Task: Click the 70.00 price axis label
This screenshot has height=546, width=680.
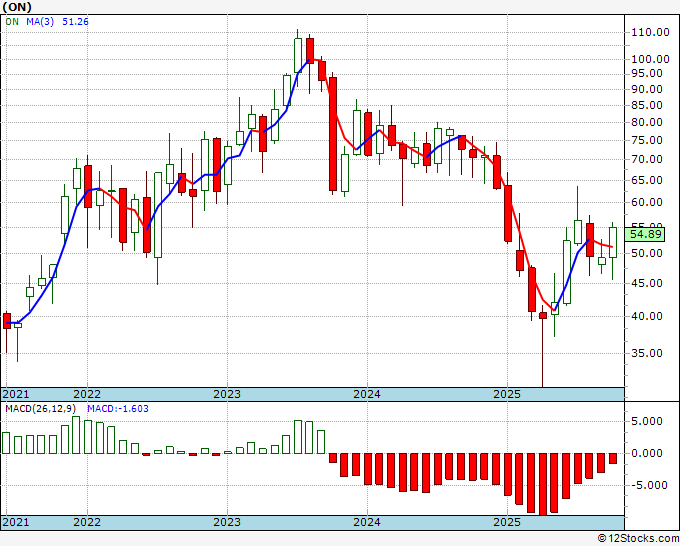Action: click(647, 160)
